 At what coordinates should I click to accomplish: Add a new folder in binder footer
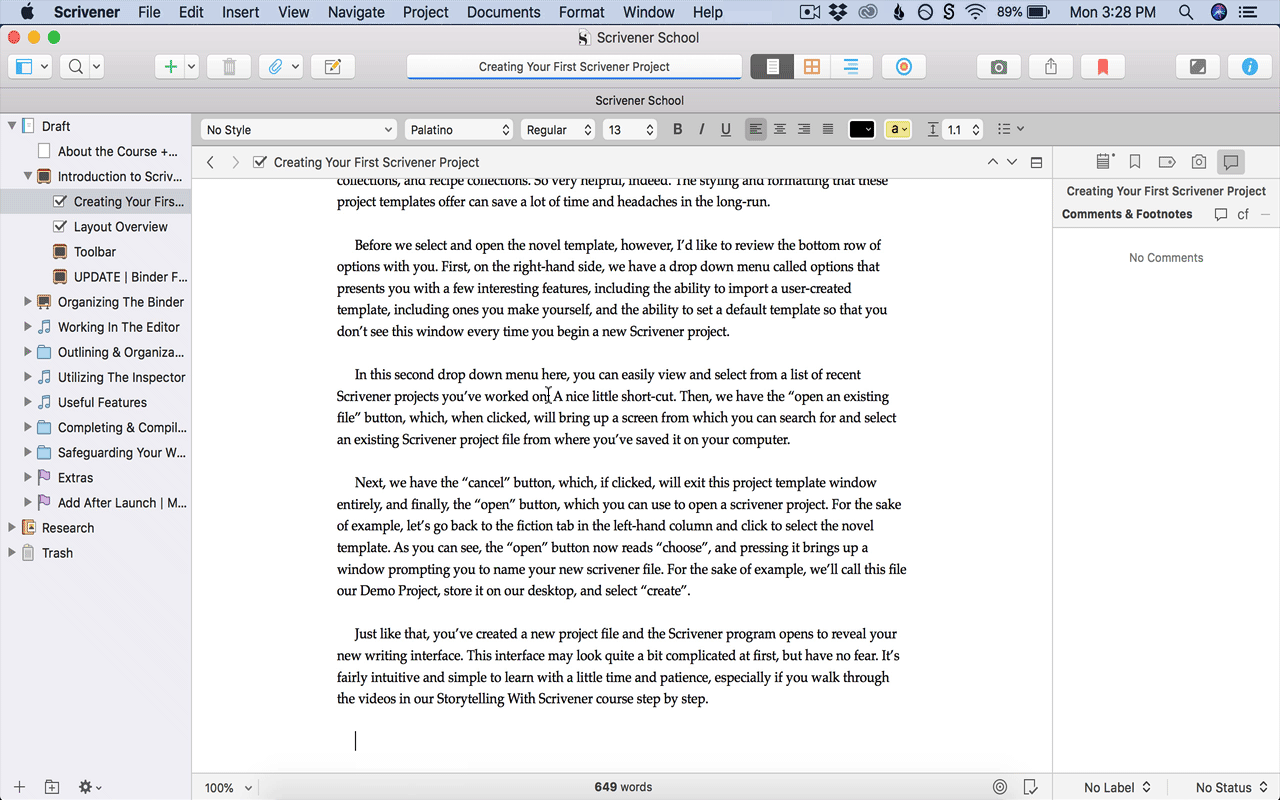pyautogui.click(x=52, y=787)
